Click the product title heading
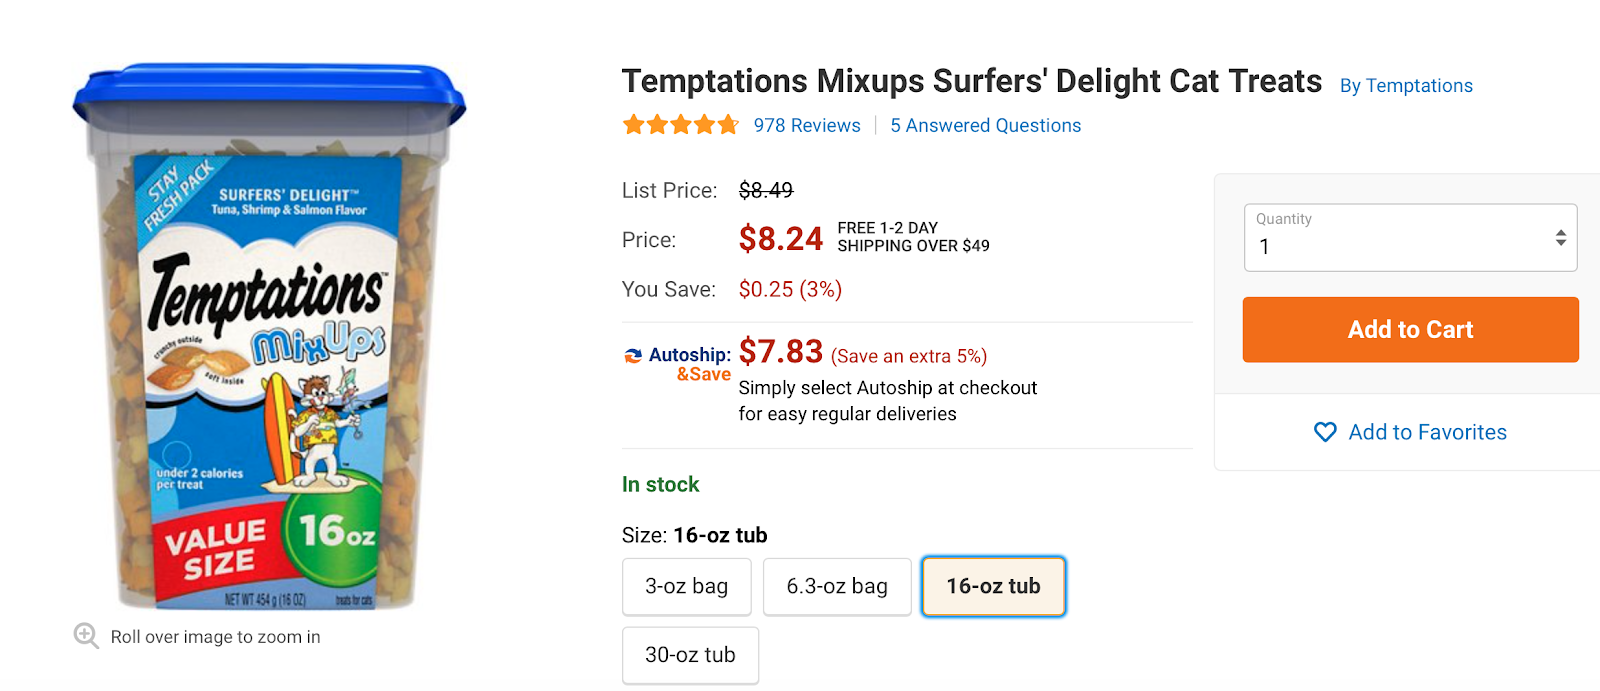Viewport: 1600px width, 691px height. (x=971, y=81)
